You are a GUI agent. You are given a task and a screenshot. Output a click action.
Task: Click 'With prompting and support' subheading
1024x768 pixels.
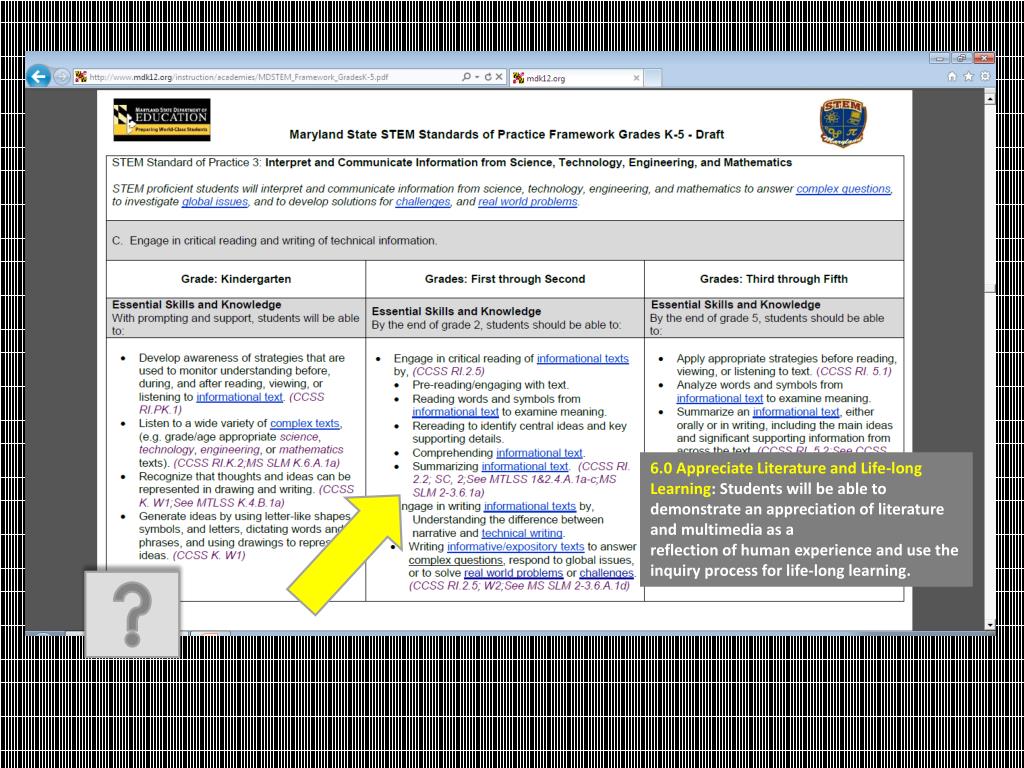pos(236,325)
